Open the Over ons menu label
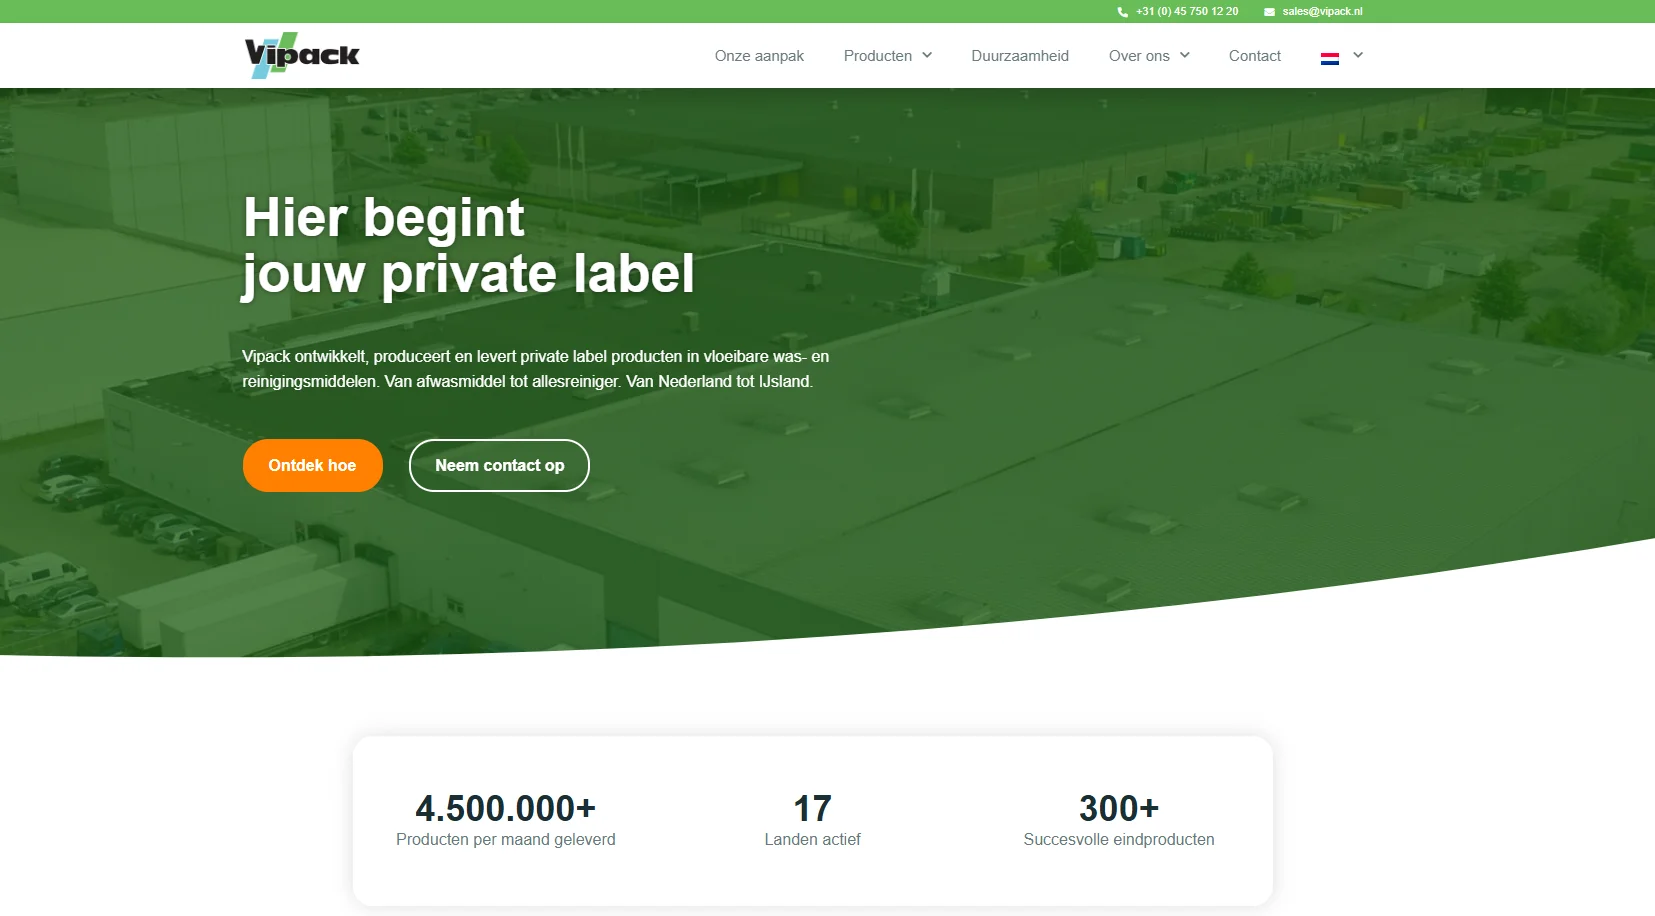Viewport: 1655px width, 916px height. tap(1139, 56)
